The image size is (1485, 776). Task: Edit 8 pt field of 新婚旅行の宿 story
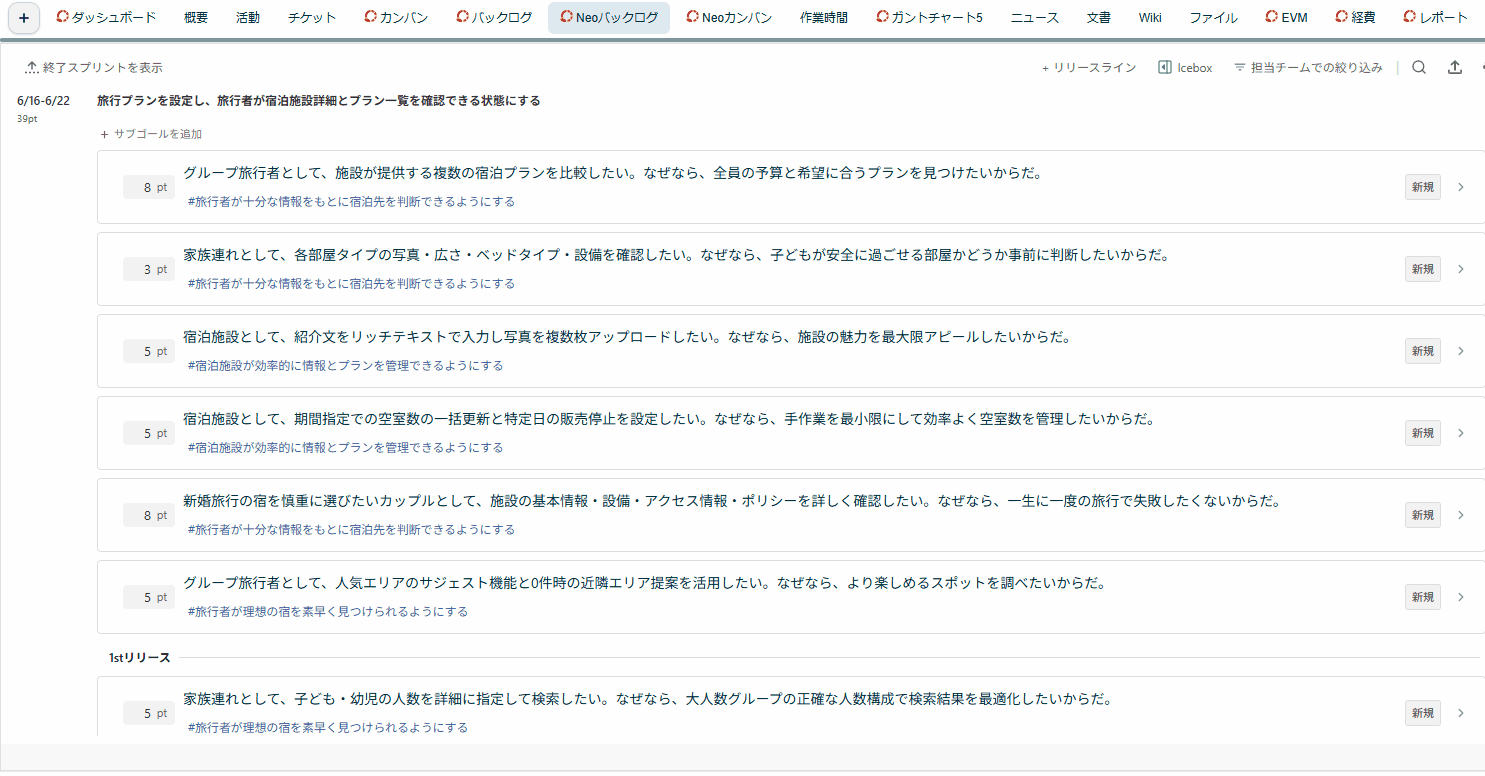(149, 515)
